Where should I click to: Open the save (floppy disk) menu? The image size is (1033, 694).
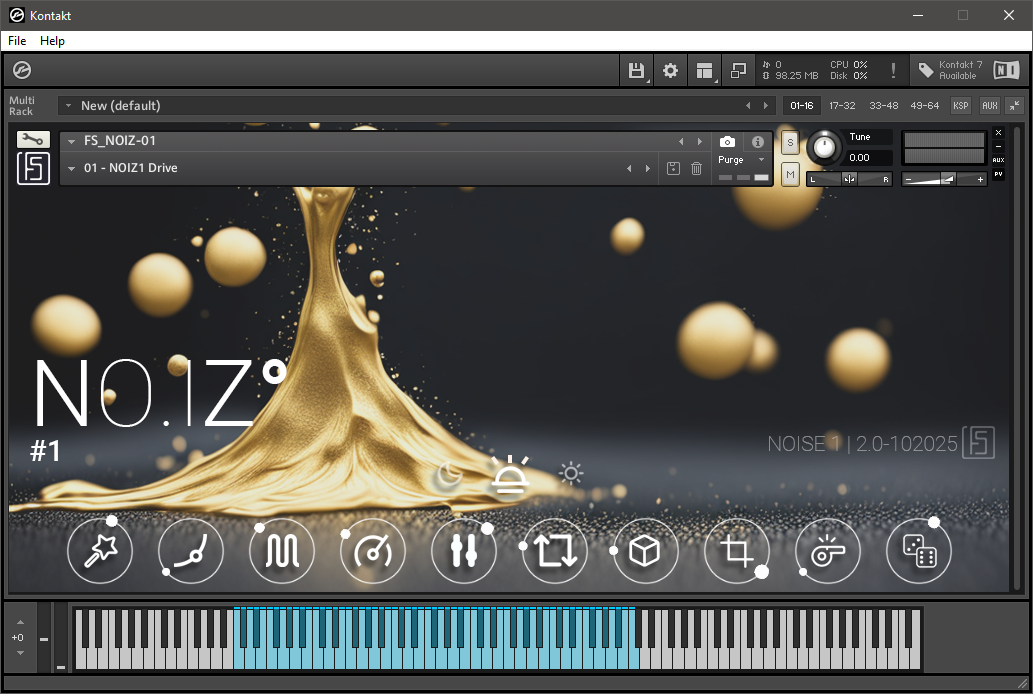pyautogui.click(x=636, y=71)
